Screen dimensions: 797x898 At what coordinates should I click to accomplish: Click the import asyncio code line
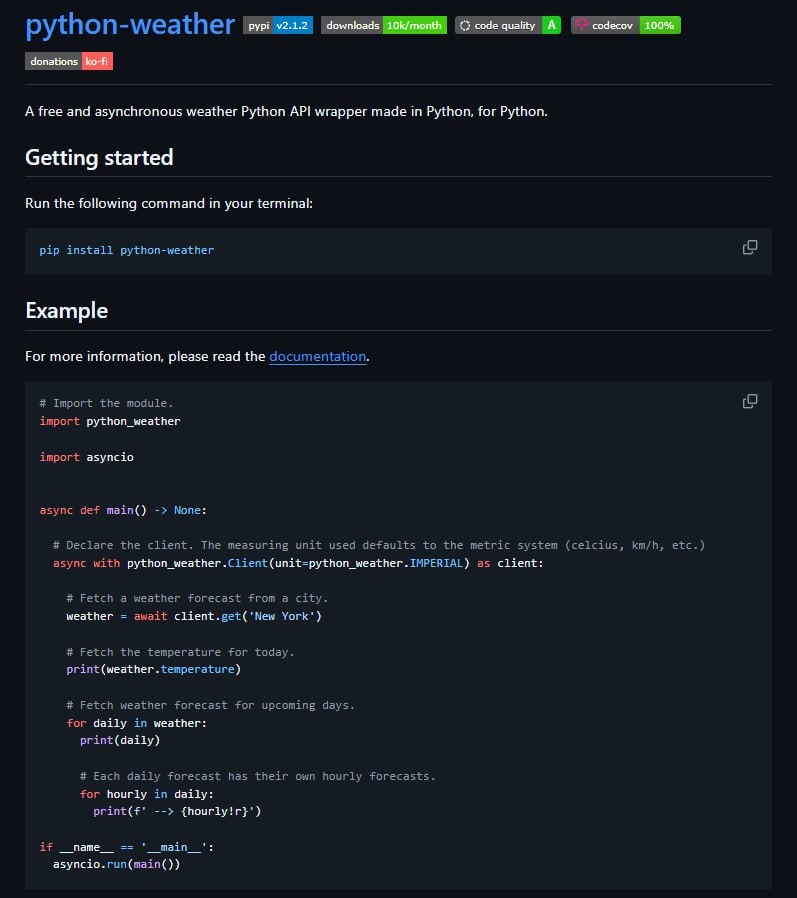[x=87, y=457]
